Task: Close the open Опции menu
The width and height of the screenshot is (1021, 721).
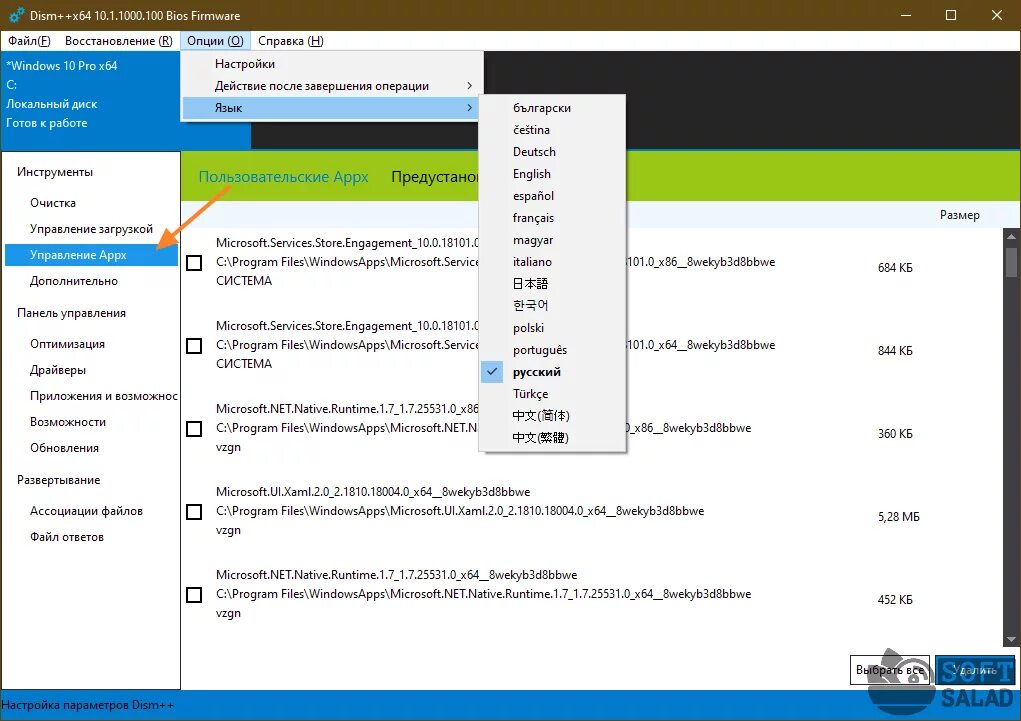Action: [215, 41]
